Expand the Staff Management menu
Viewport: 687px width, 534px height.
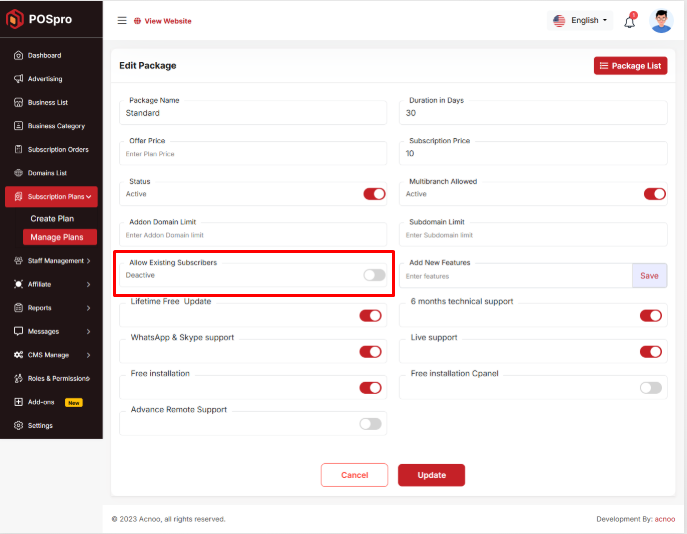coord(51,260)
